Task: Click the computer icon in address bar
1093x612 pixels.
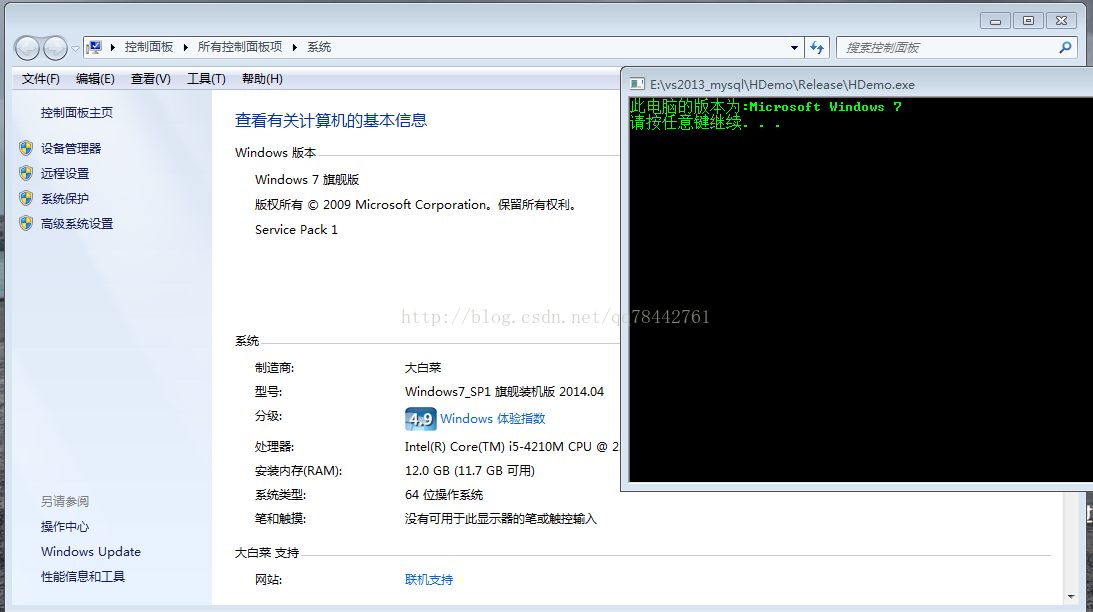Action: (x=94, y=47)
